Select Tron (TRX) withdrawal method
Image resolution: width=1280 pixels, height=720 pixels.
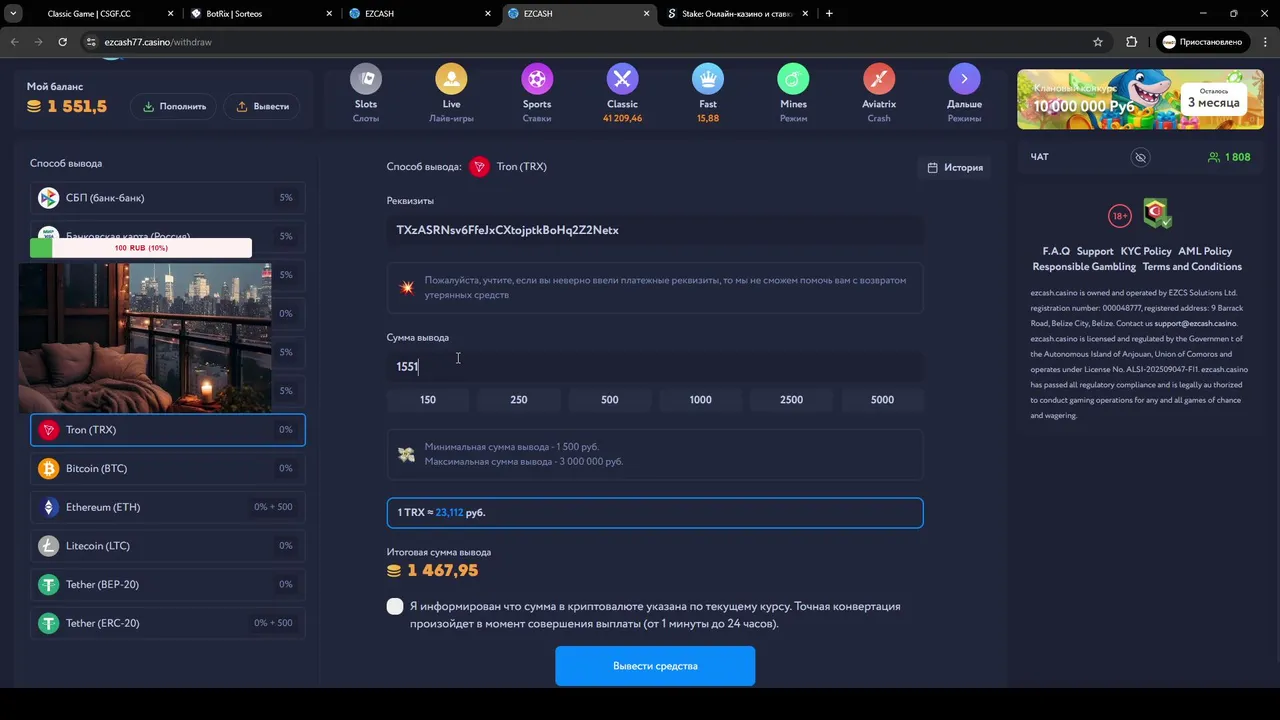tap(168, 430)
